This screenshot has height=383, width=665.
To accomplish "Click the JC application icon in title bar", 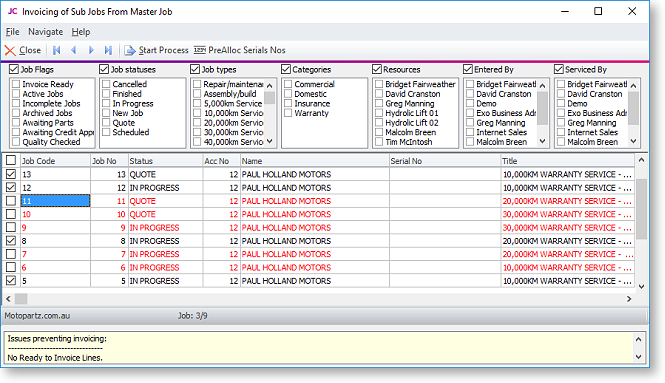I will pyautogui.click(x=13, y=11).
